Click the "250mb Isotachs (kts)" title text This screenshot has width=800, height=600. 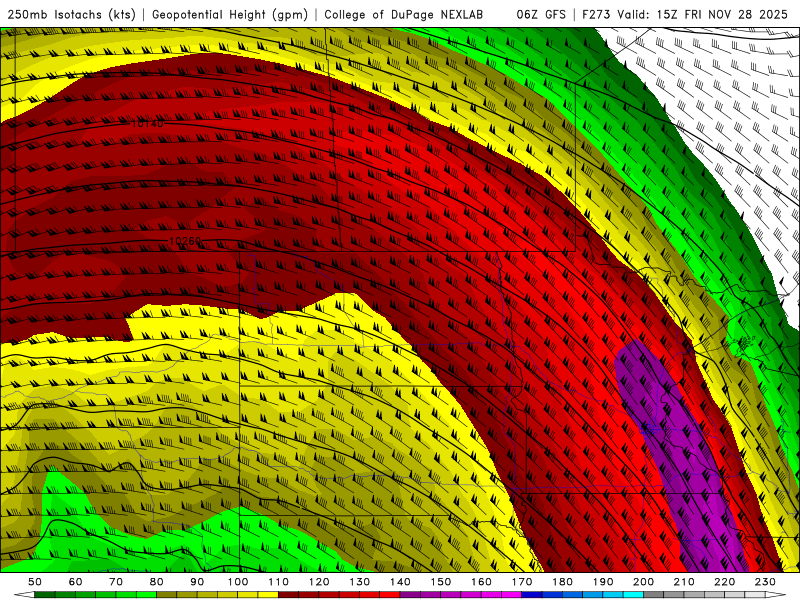pos(71,15)
